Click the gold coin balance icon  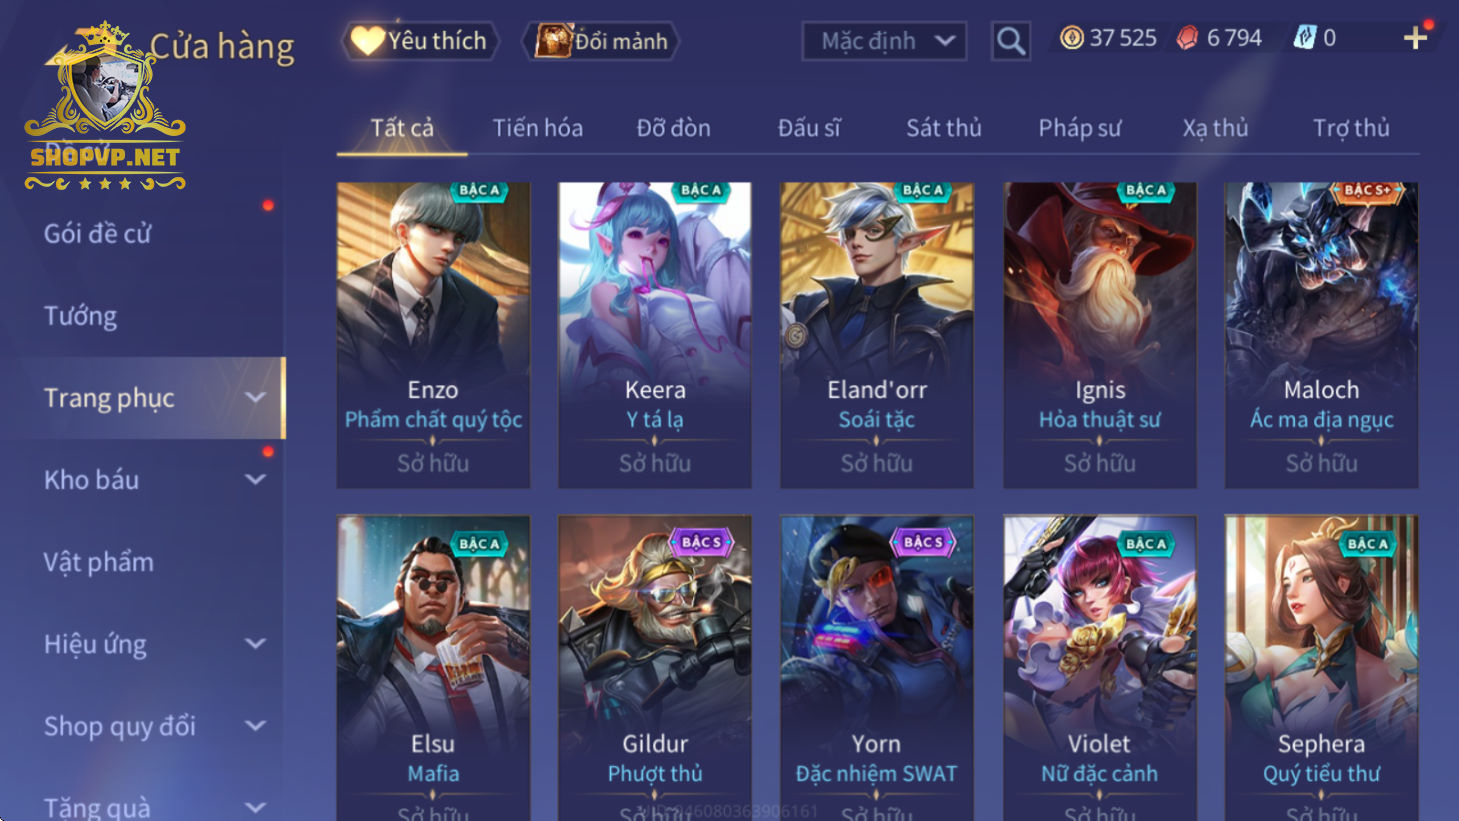pos(1071,38)
